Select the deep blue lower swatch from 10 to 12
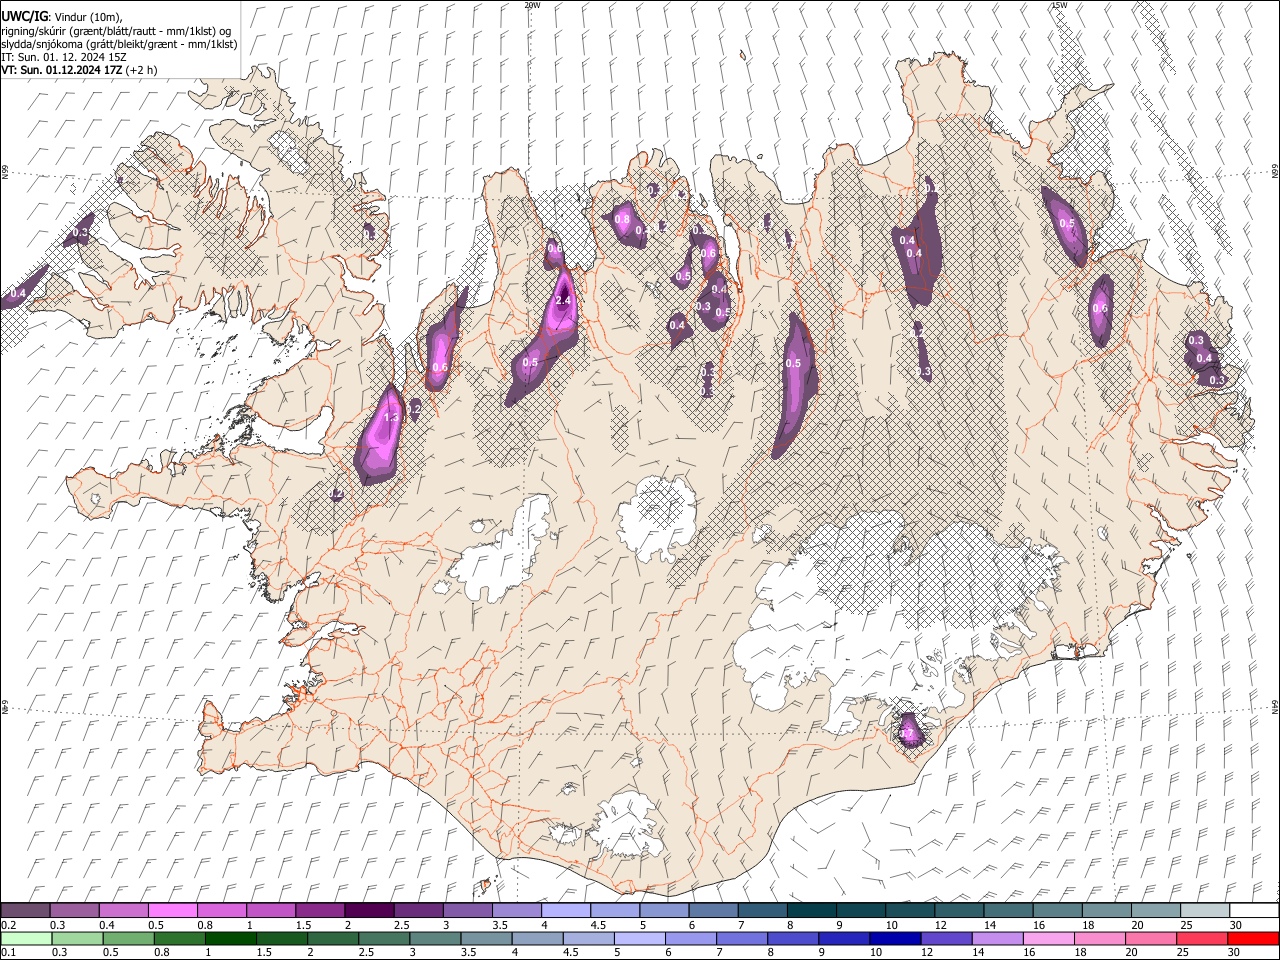Viewport: 1280px width, 960px height. (894, 939)
